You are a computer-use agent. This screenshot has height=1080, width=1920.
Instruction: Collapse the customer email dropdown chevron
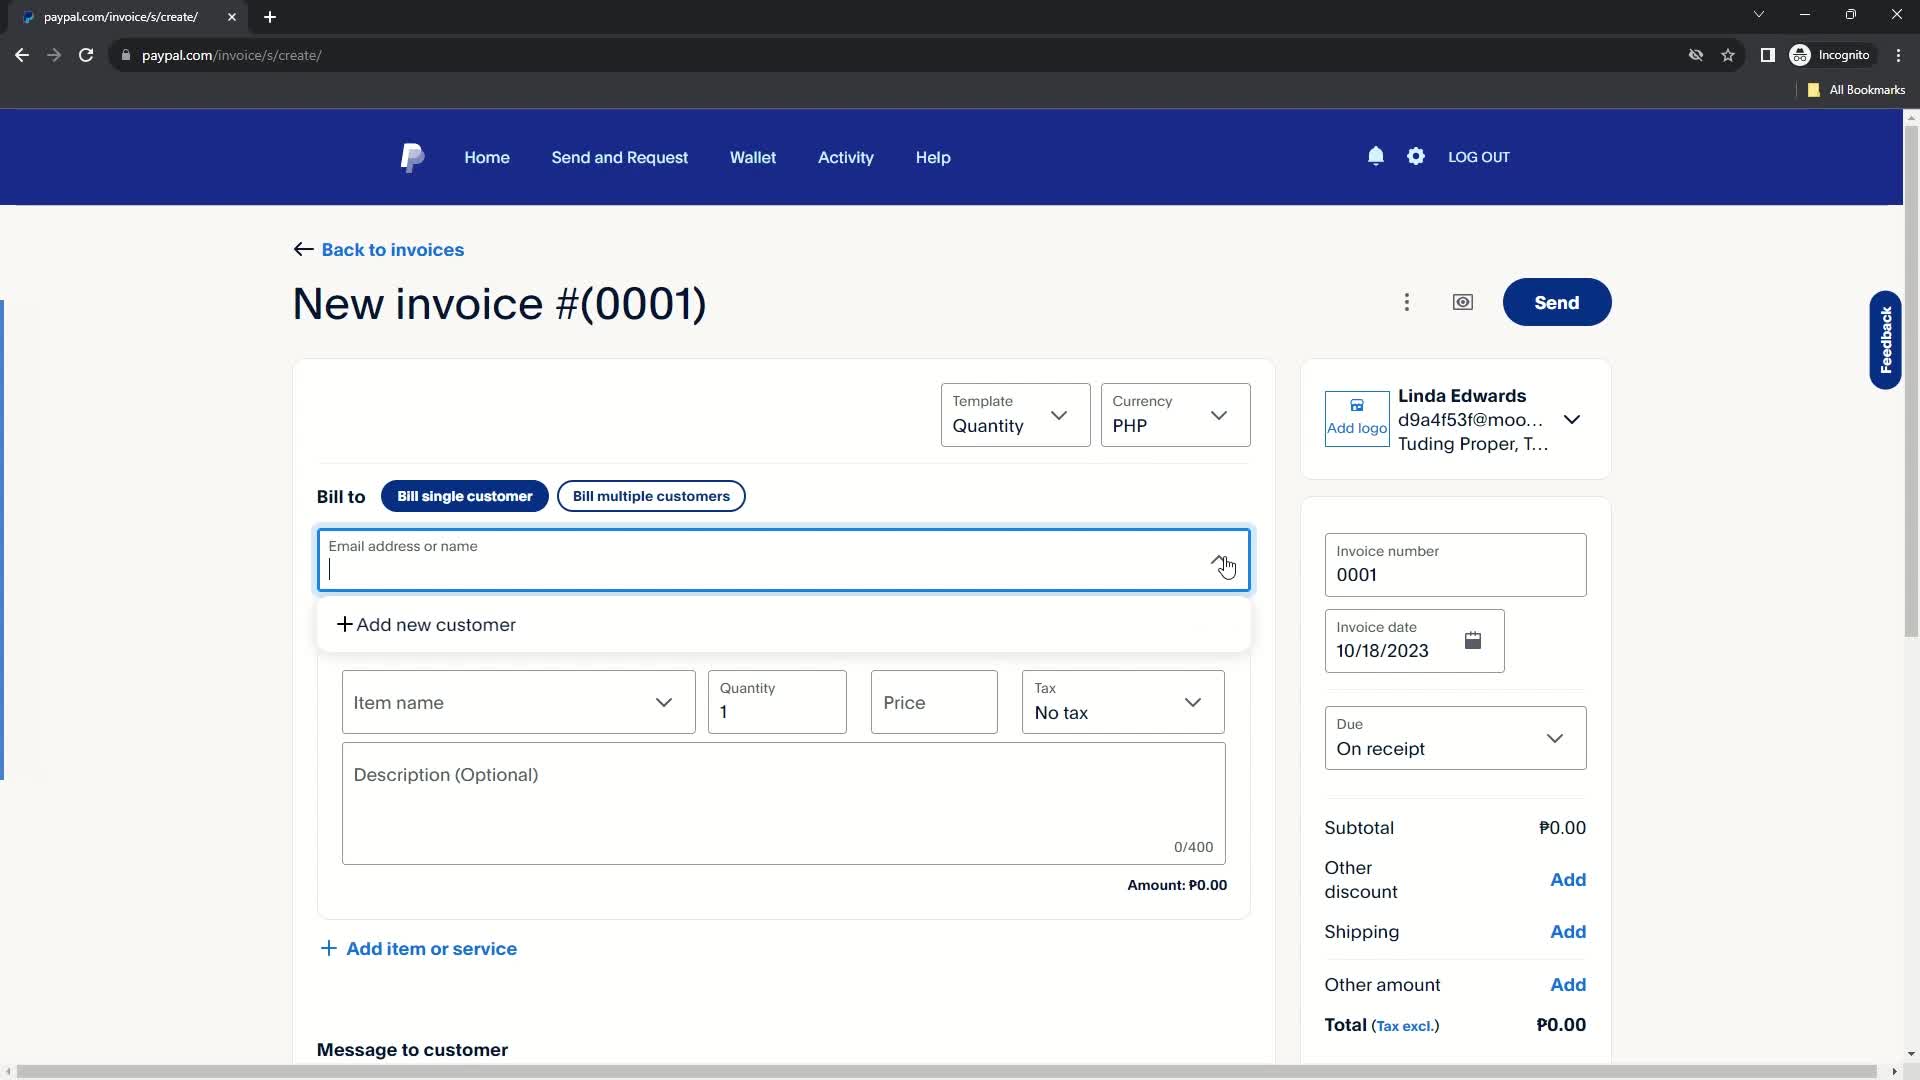1220,561
